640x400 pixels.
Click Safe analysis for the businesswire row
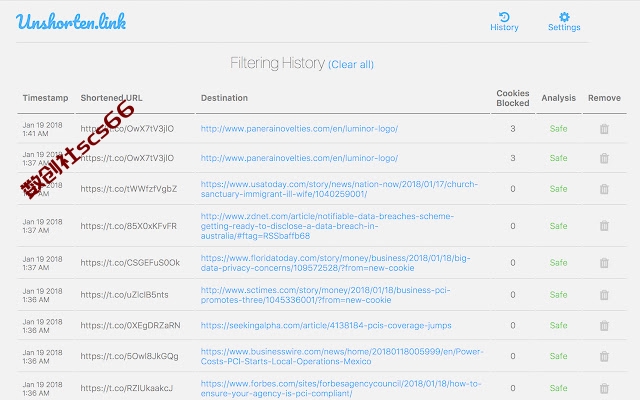point(558,356)
